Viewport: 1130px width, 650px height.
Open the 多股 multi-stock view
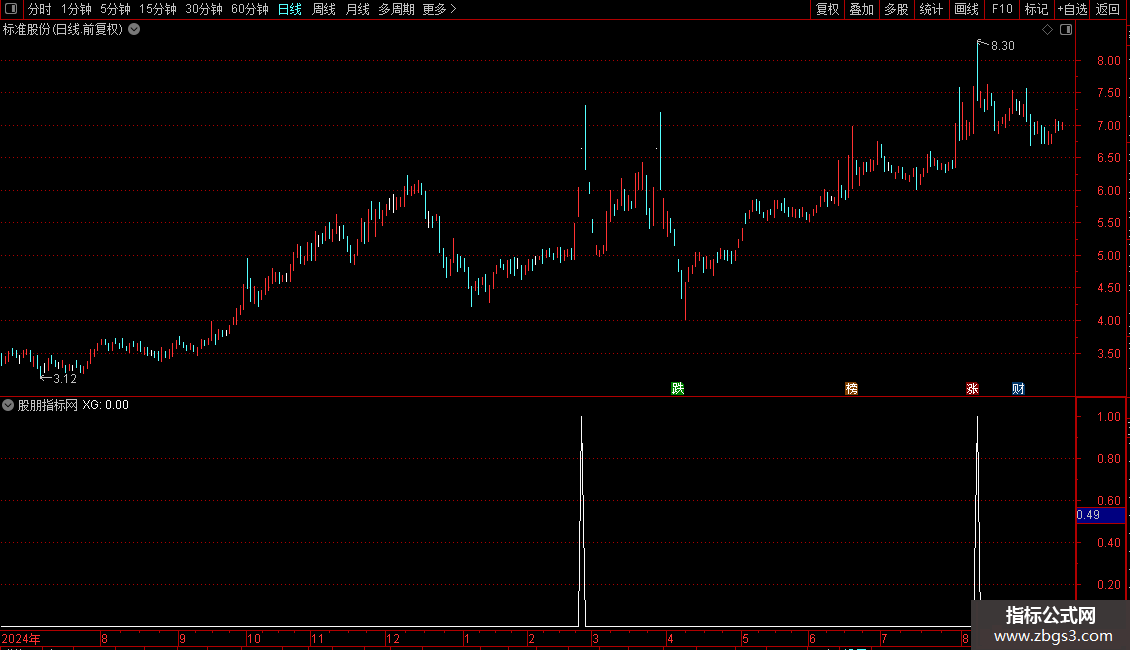coord(896,9)
